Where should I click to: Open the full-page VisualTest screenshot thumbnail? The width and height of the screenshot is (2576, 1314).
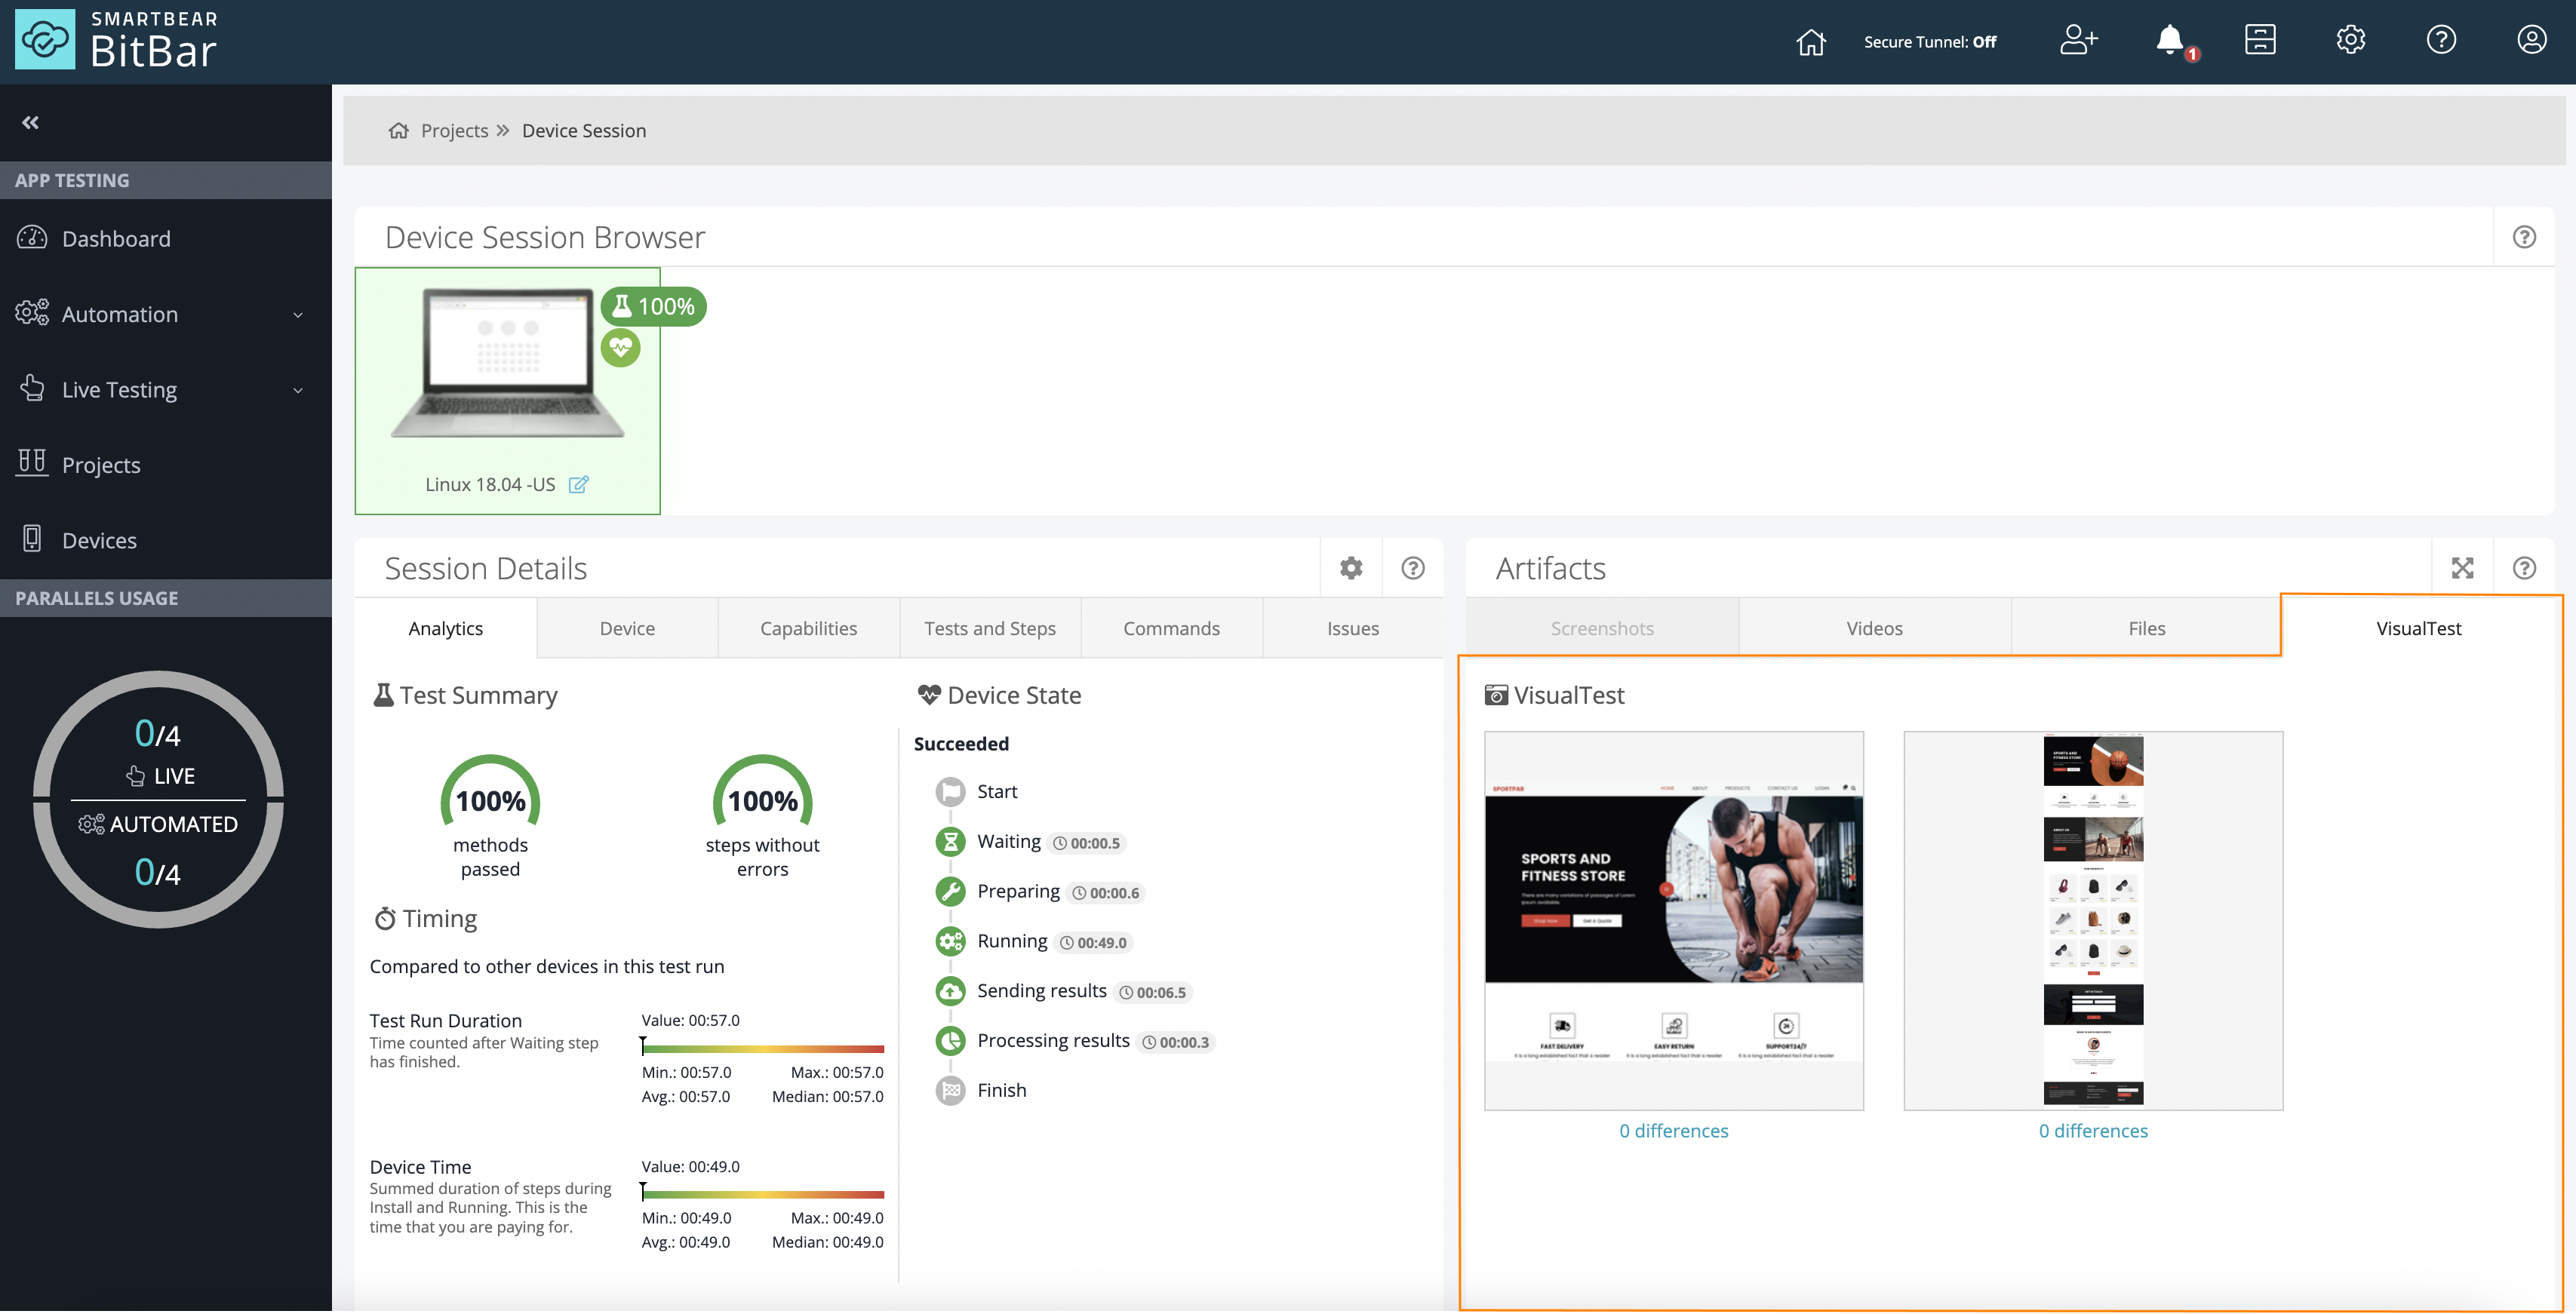point(2092,920)
